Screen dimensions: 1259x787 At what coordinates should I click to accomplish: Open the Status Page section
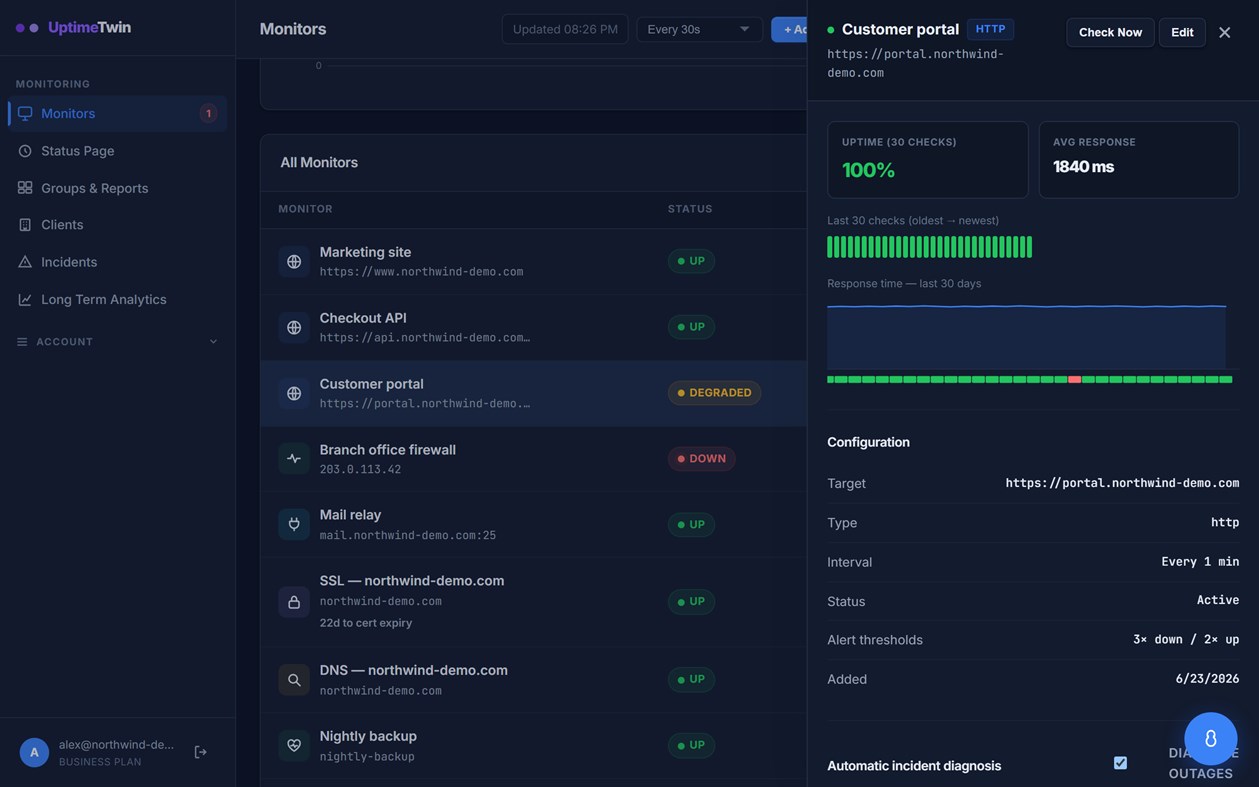[117, 151]
